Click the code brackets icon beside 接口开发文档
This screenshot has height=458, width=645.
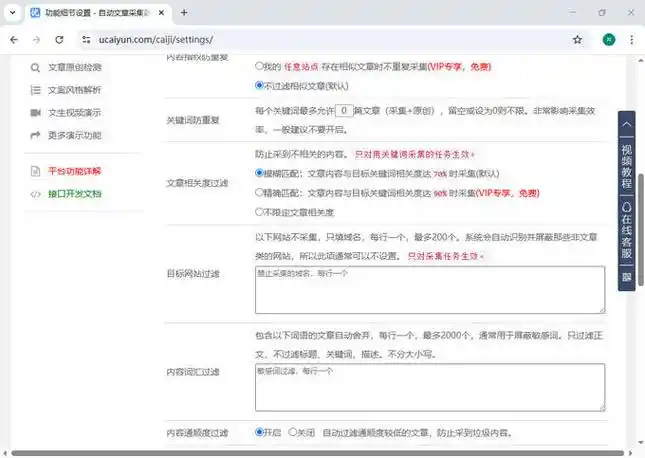tap(35, 194)
